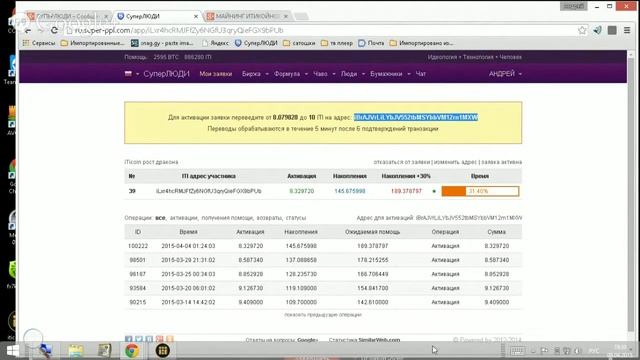640x360 pixels.
Task: Select the active СуперЛЮДИ browser tab
Action: coord(157,16)
